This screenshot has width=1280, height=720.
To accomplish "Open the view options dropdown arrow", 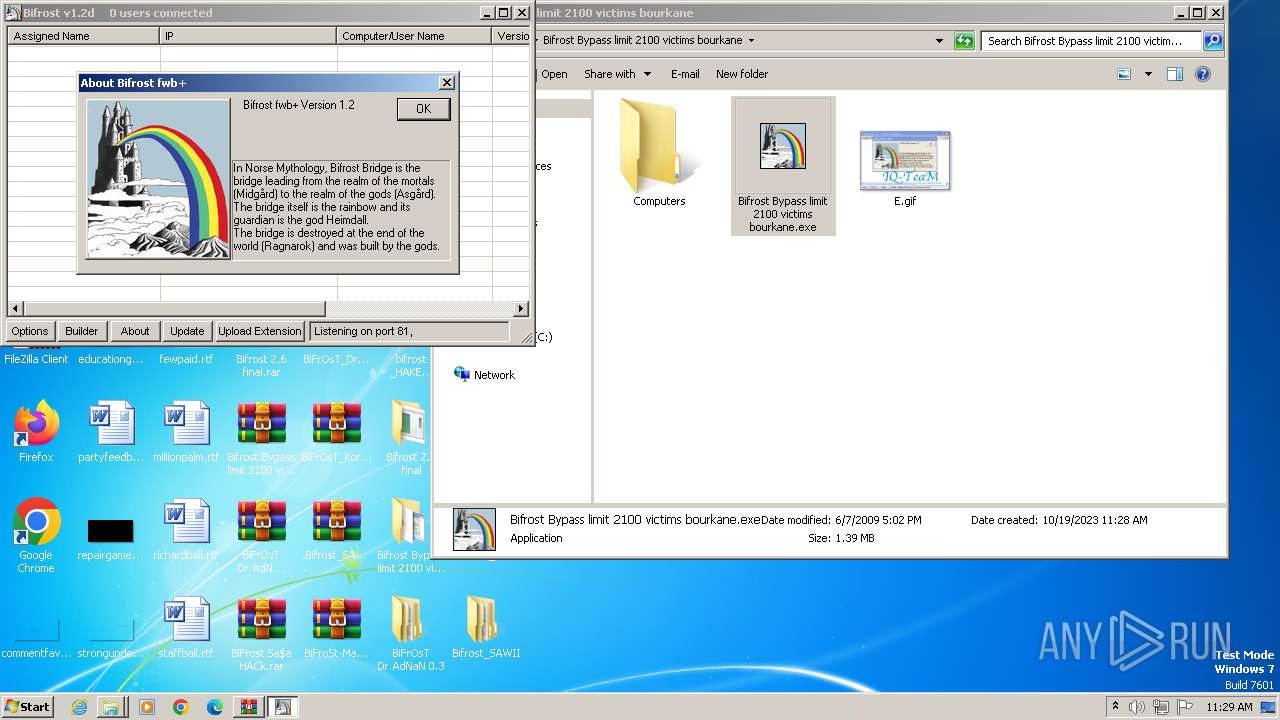I will 1148,74.
